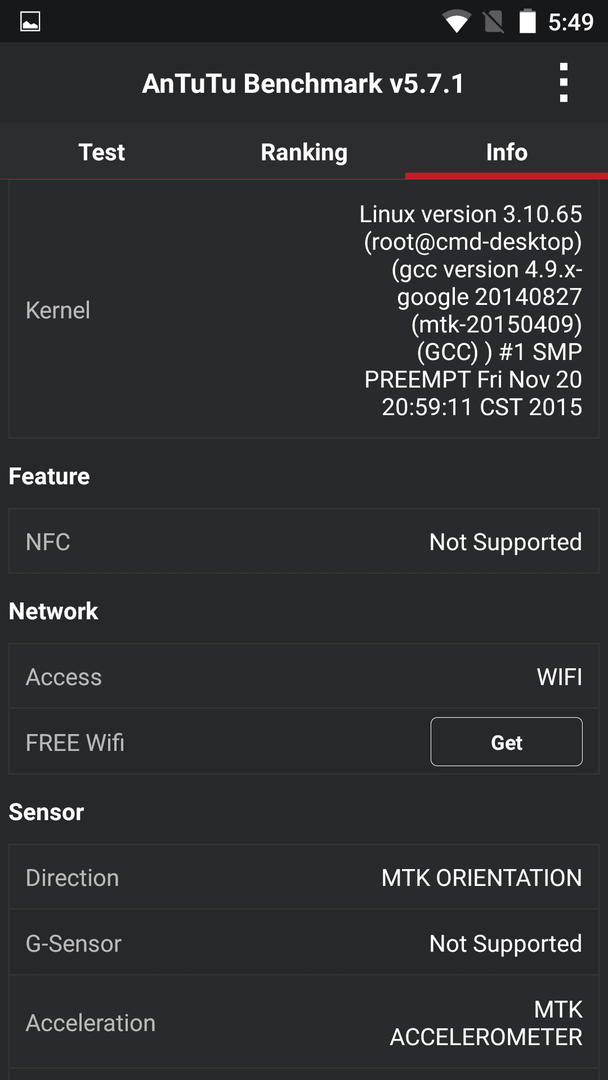Tap the Network section header
The image size is (608, 1080).
click(x=53, y=611)
